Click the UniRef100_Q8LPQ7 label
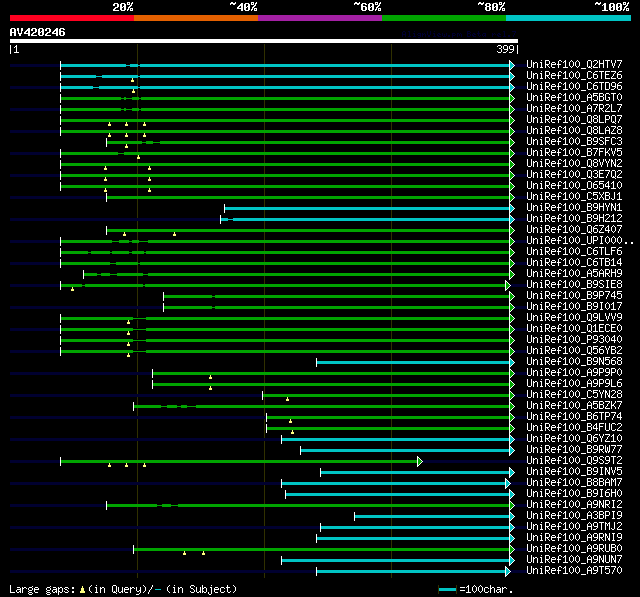The width and height of the screenshot is (640, 597). pos(574,120)
